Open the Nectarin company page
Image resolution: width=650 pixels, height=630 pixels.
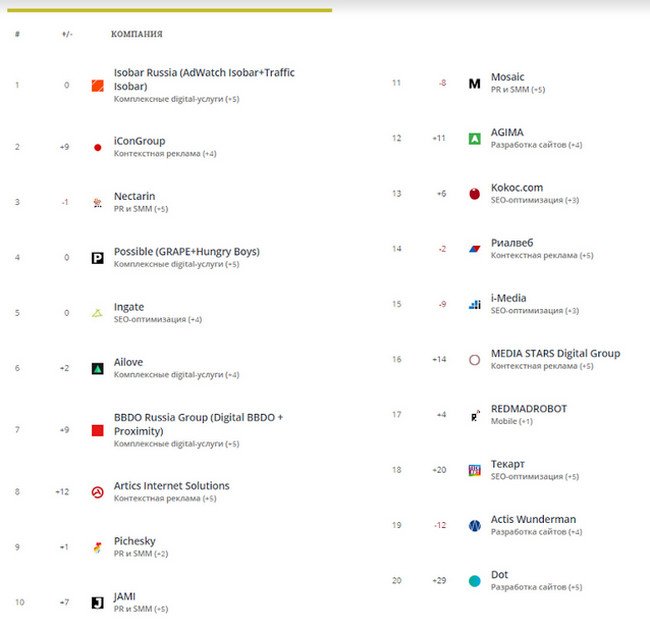(134, 196)
